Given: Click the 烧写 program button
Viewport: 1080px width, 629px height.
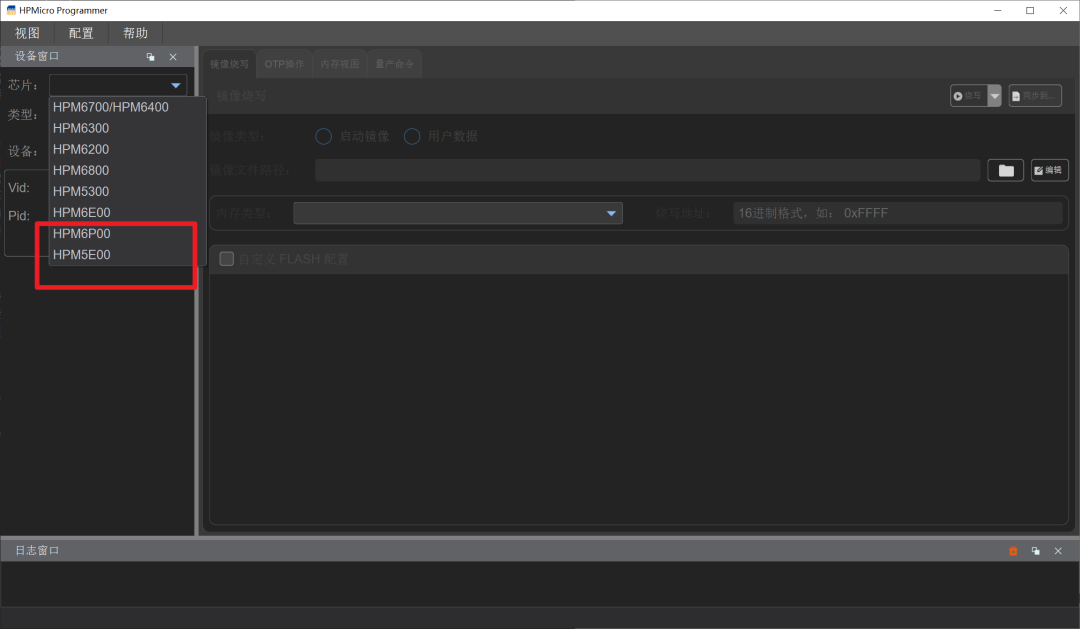Looking at the screenshot, I should [x=969, y=96].
